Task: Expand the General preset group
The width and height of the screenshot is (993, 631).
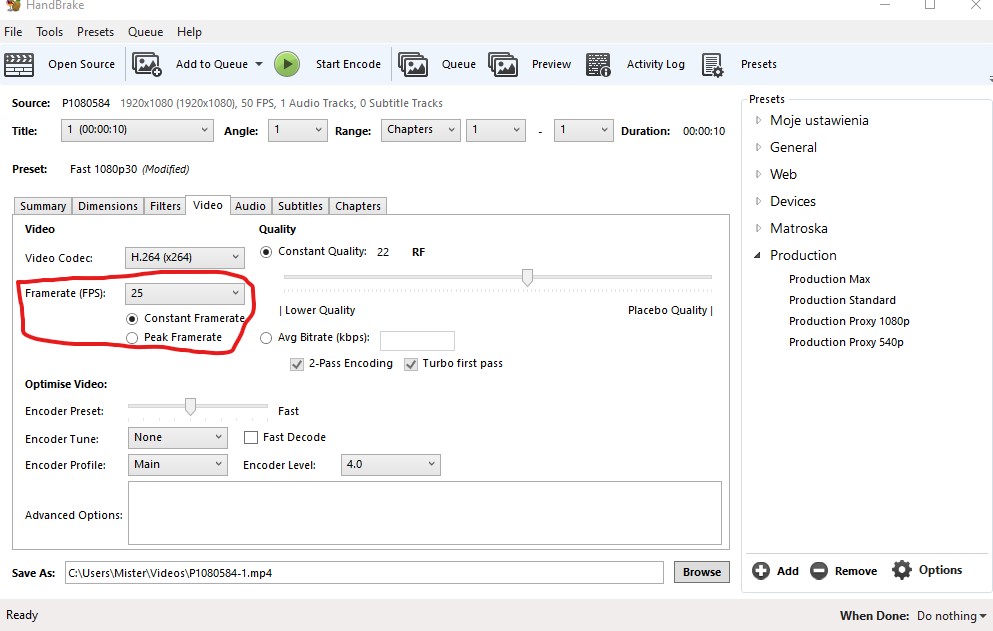Action: [758, 147]
